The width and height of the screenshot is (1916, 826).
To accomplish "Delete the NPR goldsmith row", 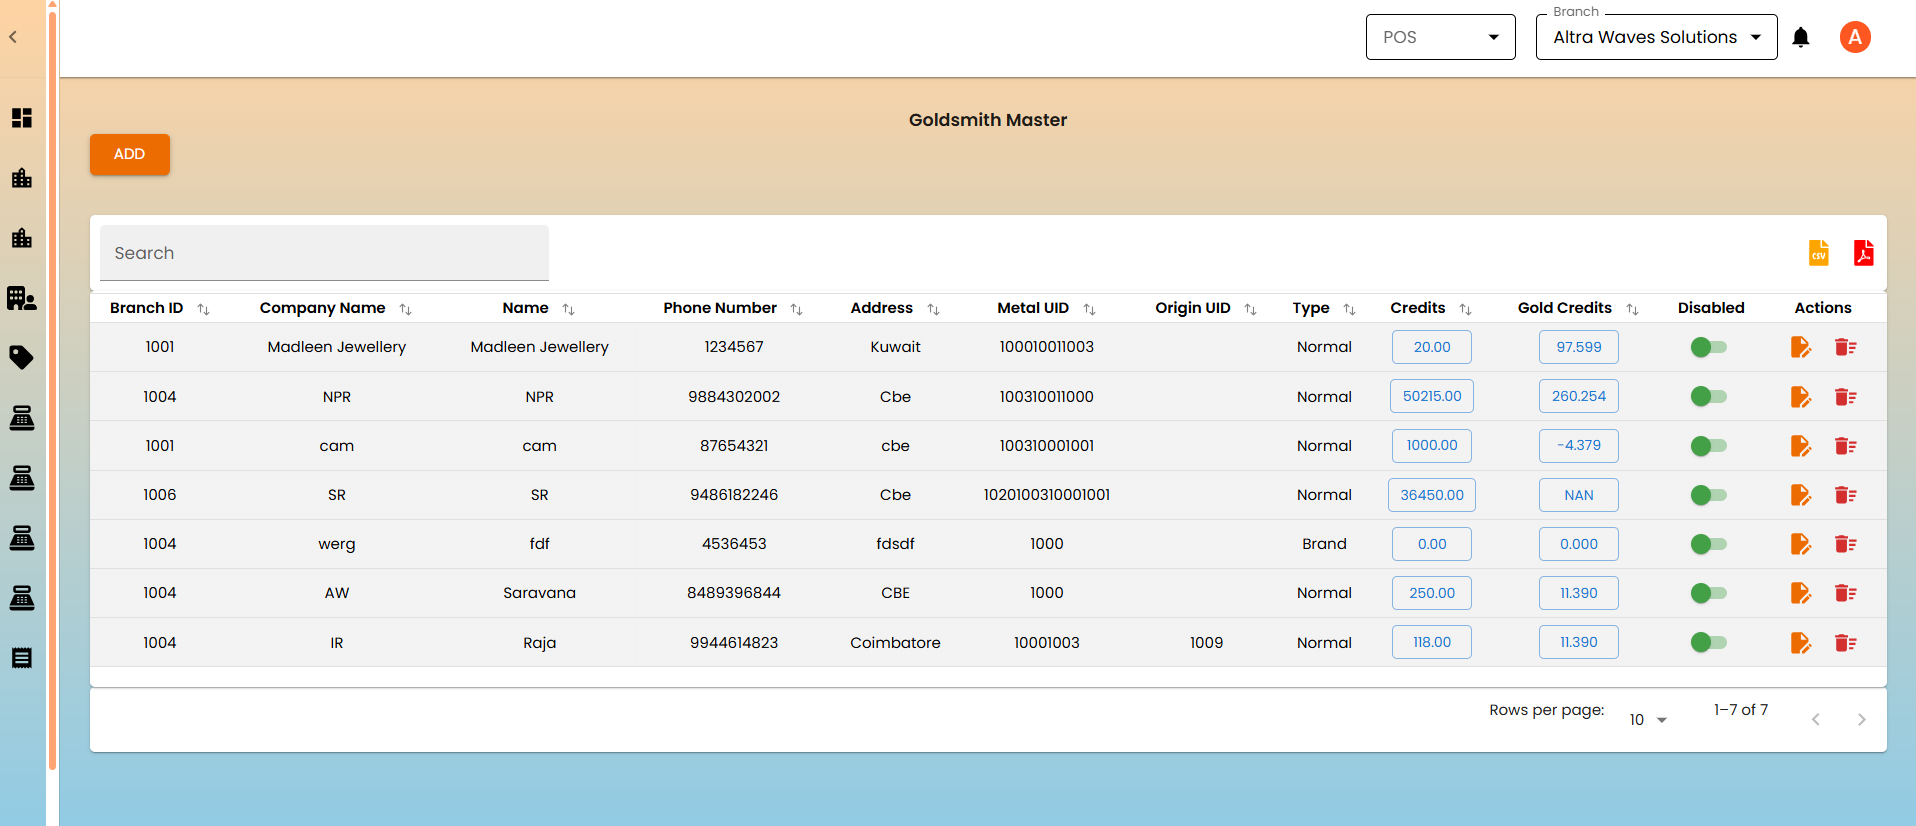I will click(1845, 397).
